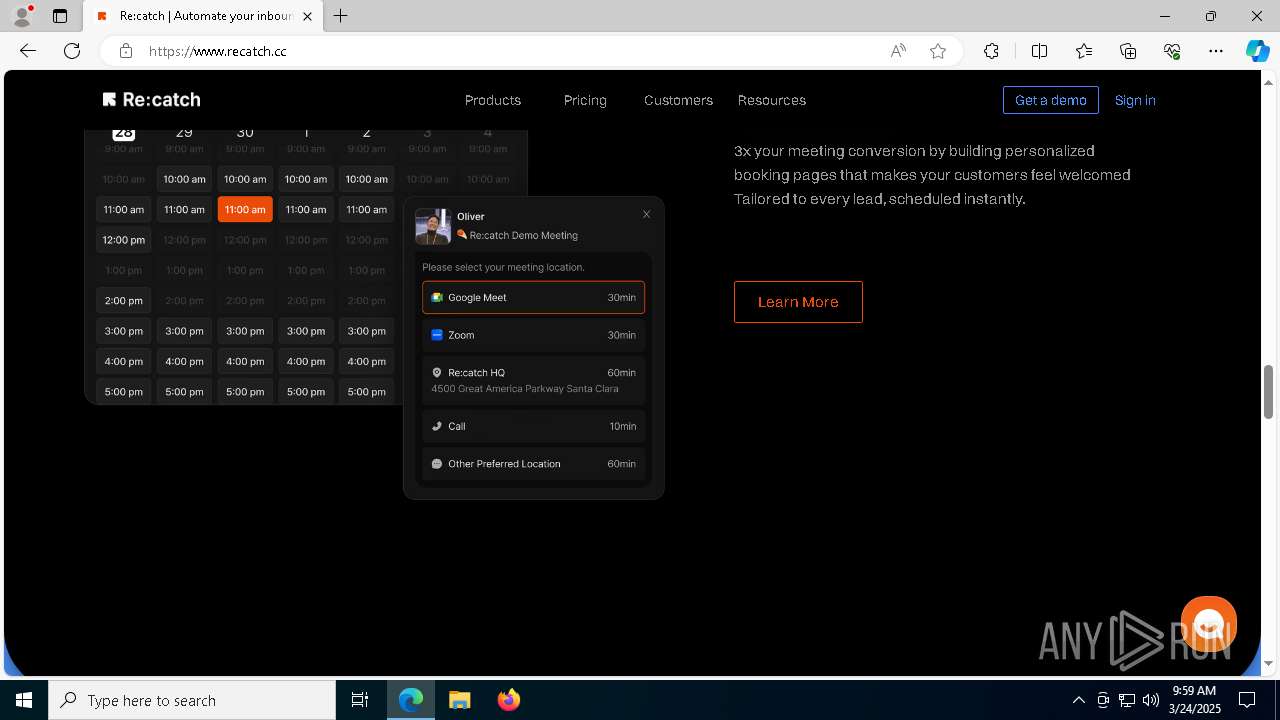The width and height of the screenshot is (1280, 720).
Task: Select 2:00 pm slot under 28
Action: pos(124,300)
